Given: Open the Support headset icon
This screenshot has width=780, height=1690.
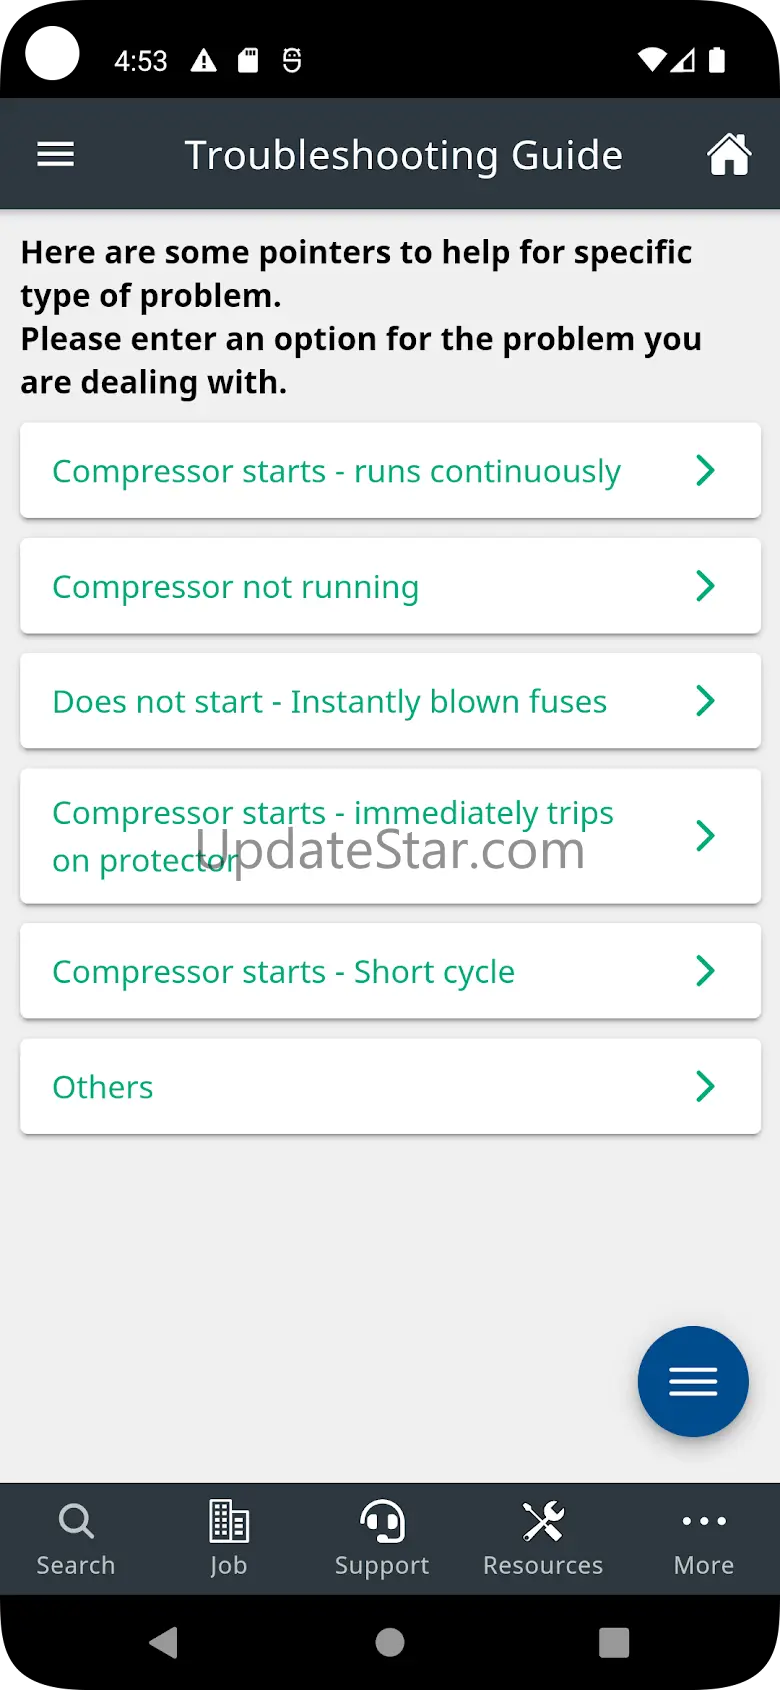Looking at the screenshot, I should coord(382,1521).
